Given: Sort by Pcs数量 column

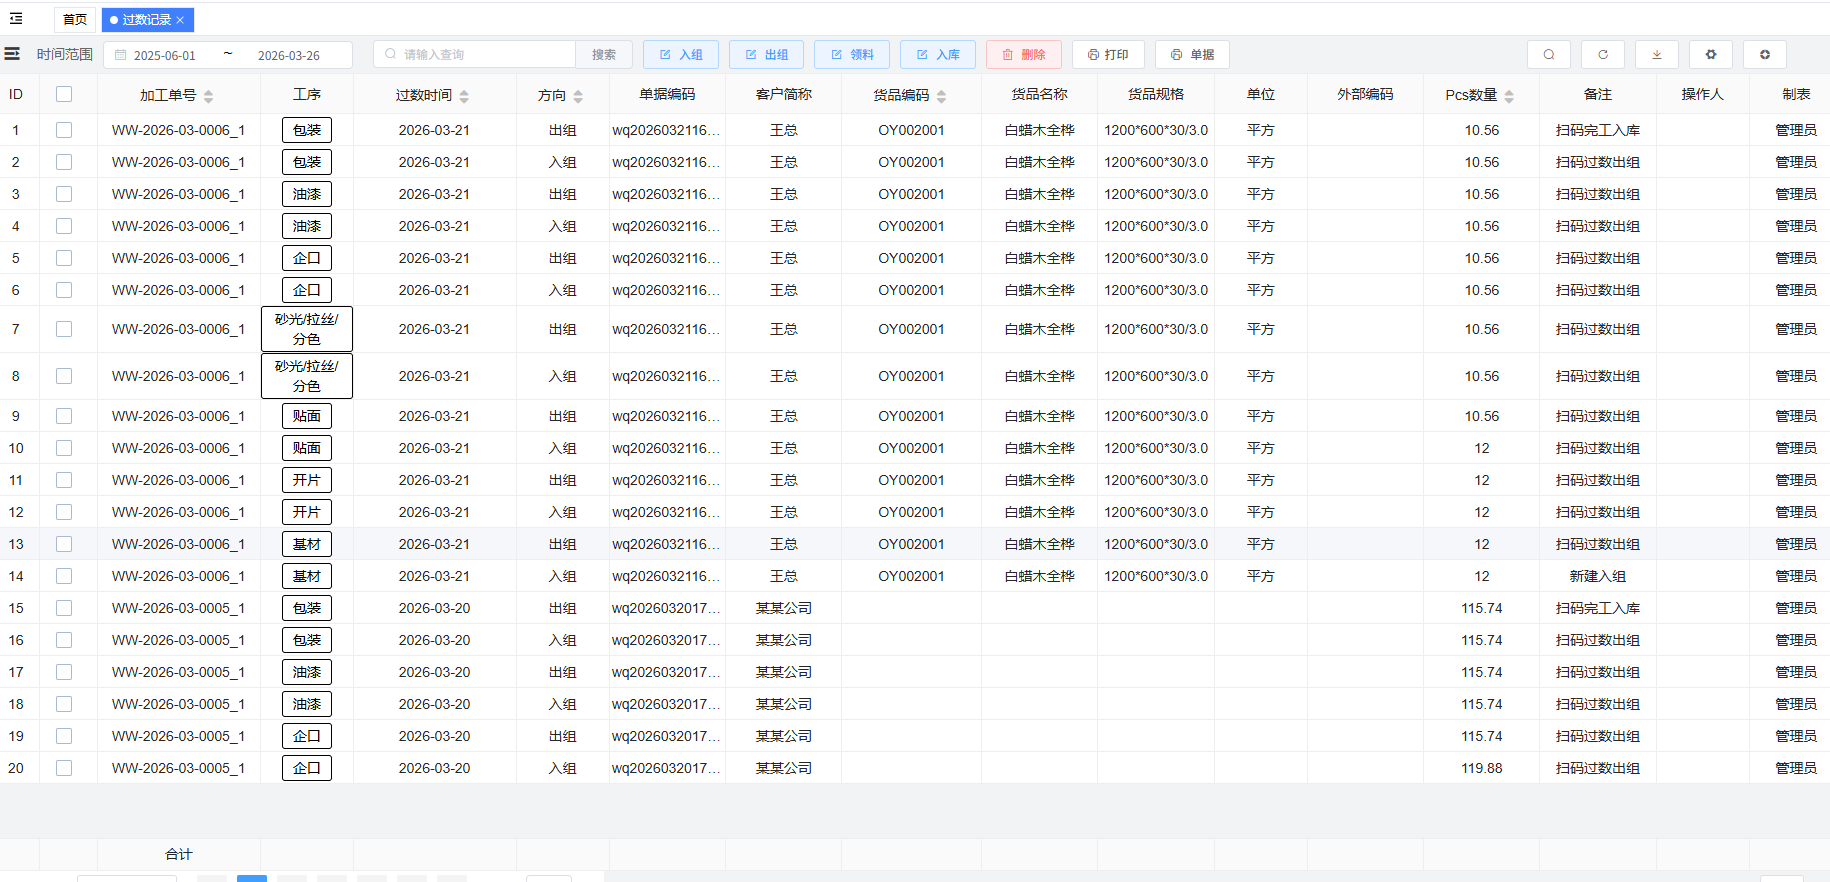Looking at the screenshot, I should (x=1509, y=96).
